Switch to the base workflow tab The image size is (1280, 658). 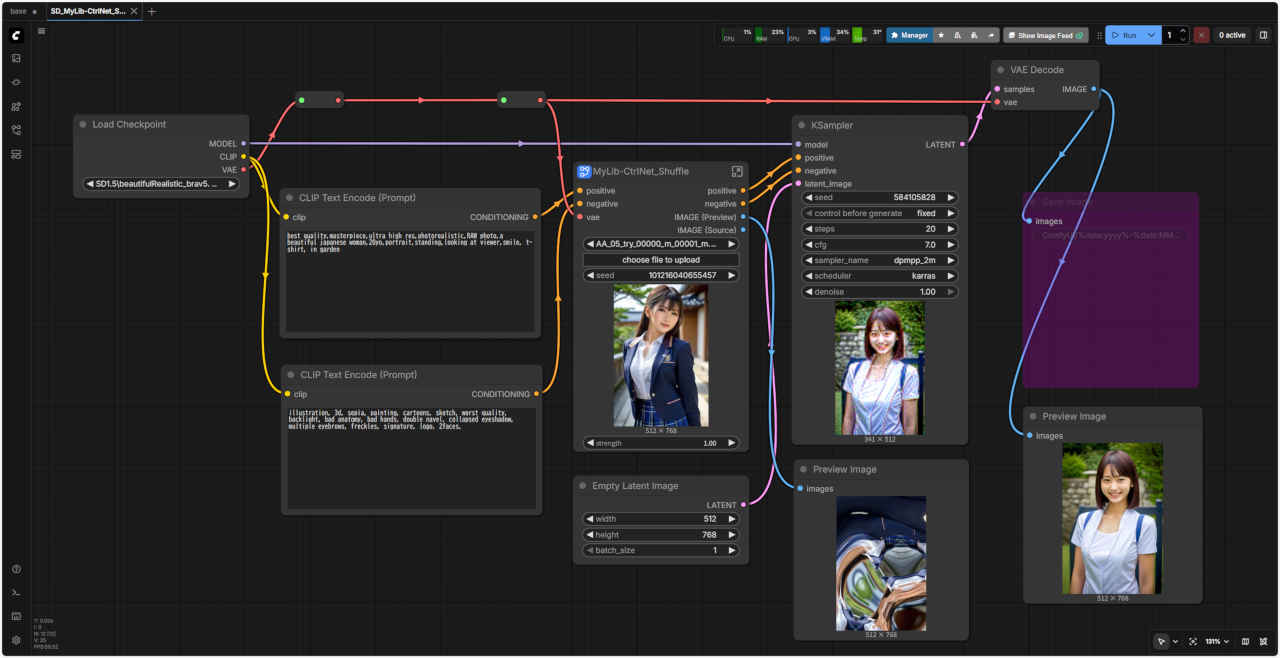pos(19,11)
